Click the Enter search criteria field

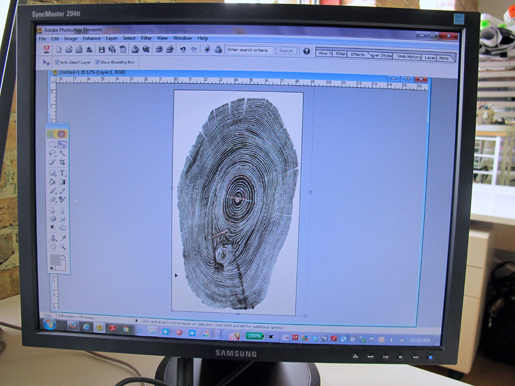click(x=249, y=50)
